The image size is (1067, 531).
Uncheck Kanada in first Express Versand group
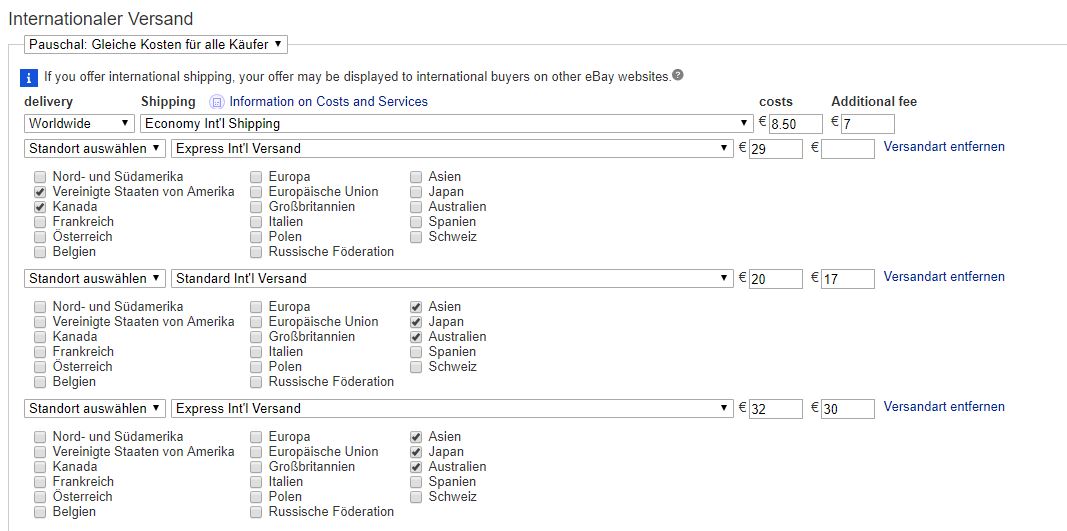pyautogui.click(x=41, y=207)
